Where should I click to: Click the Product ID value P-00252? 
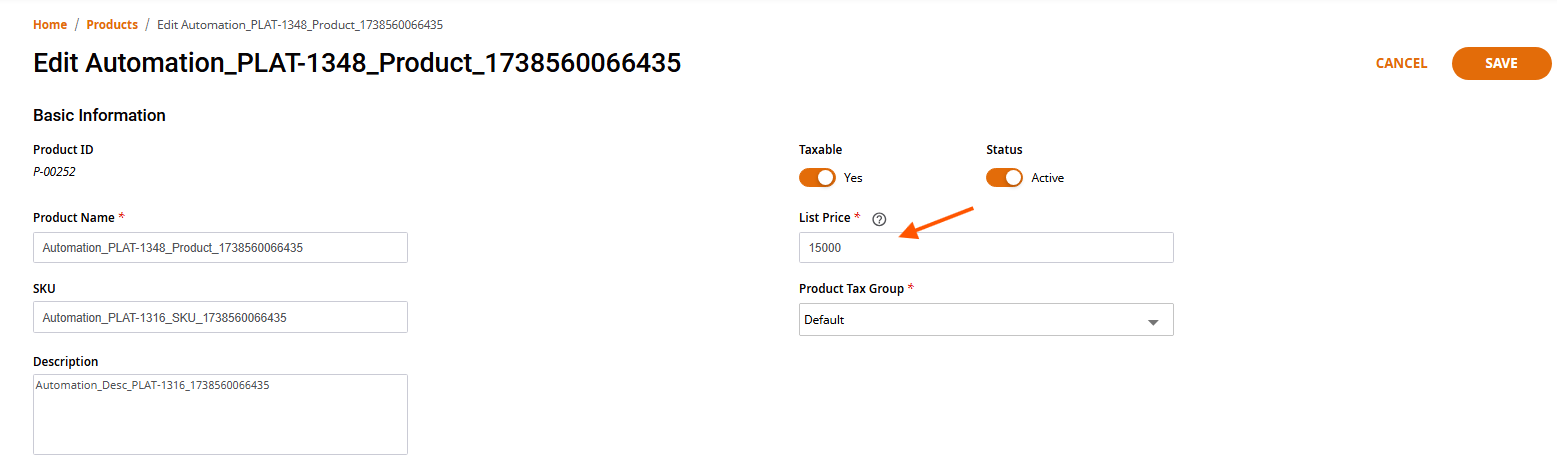pyautogui.click(x=54, y=172)
